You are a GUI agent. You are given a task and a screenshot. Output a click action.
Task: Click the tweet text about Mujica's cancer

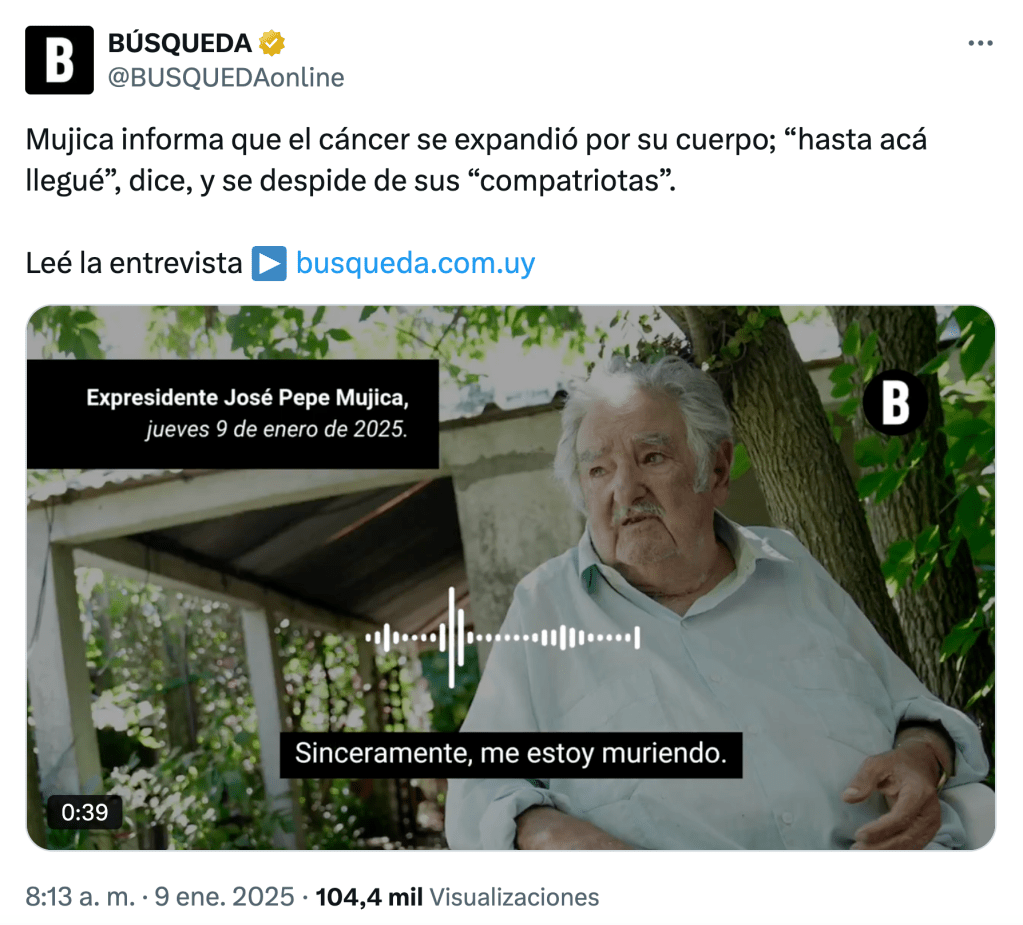pyautogui.click(x=476, y=160)
